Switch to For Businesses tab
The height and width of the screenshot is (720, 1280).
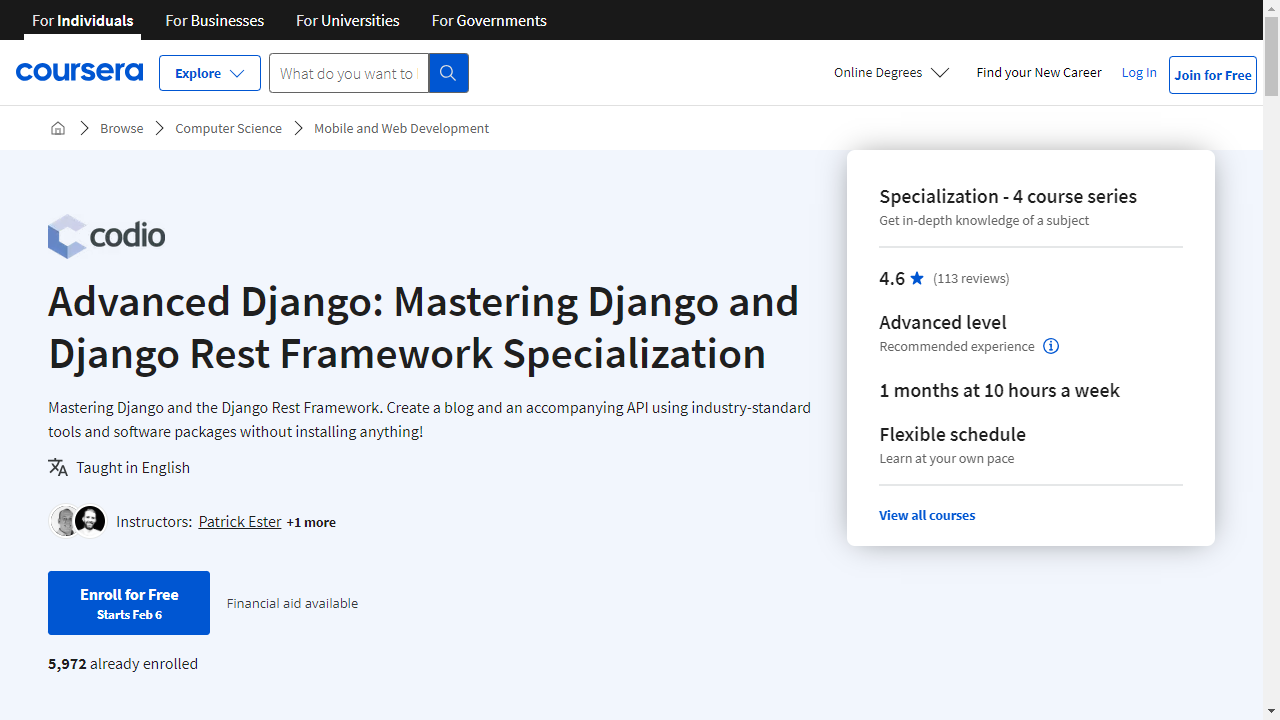click(x=215, y=20)
